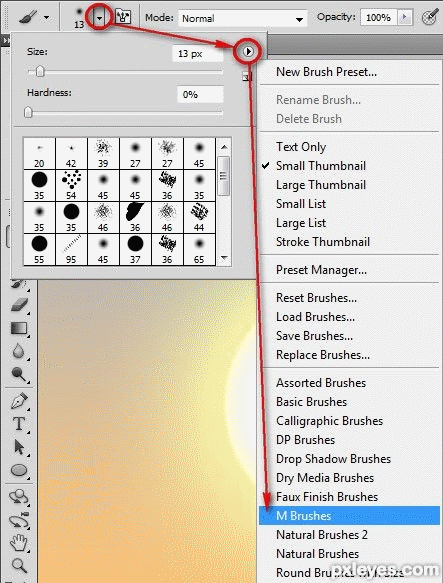Select the Blur tool droplet icon

coord(19,351)
